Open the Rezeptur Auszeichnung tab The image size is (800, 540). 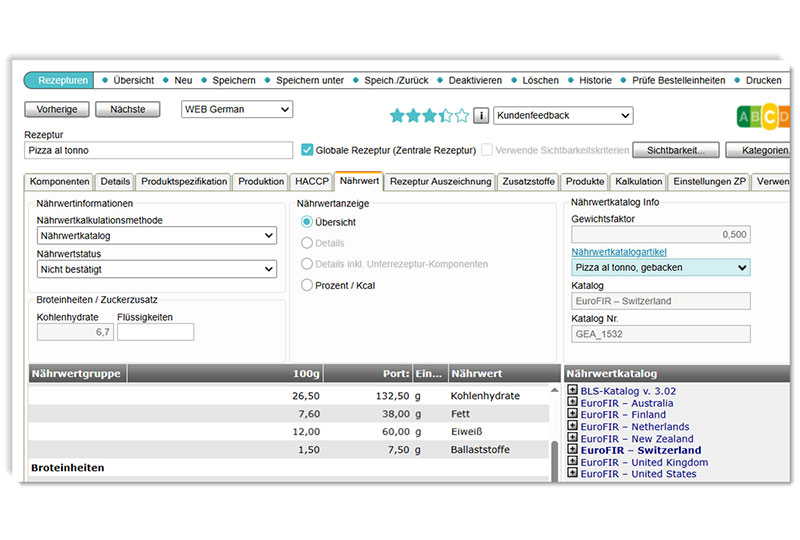click(x=440, y=182)
